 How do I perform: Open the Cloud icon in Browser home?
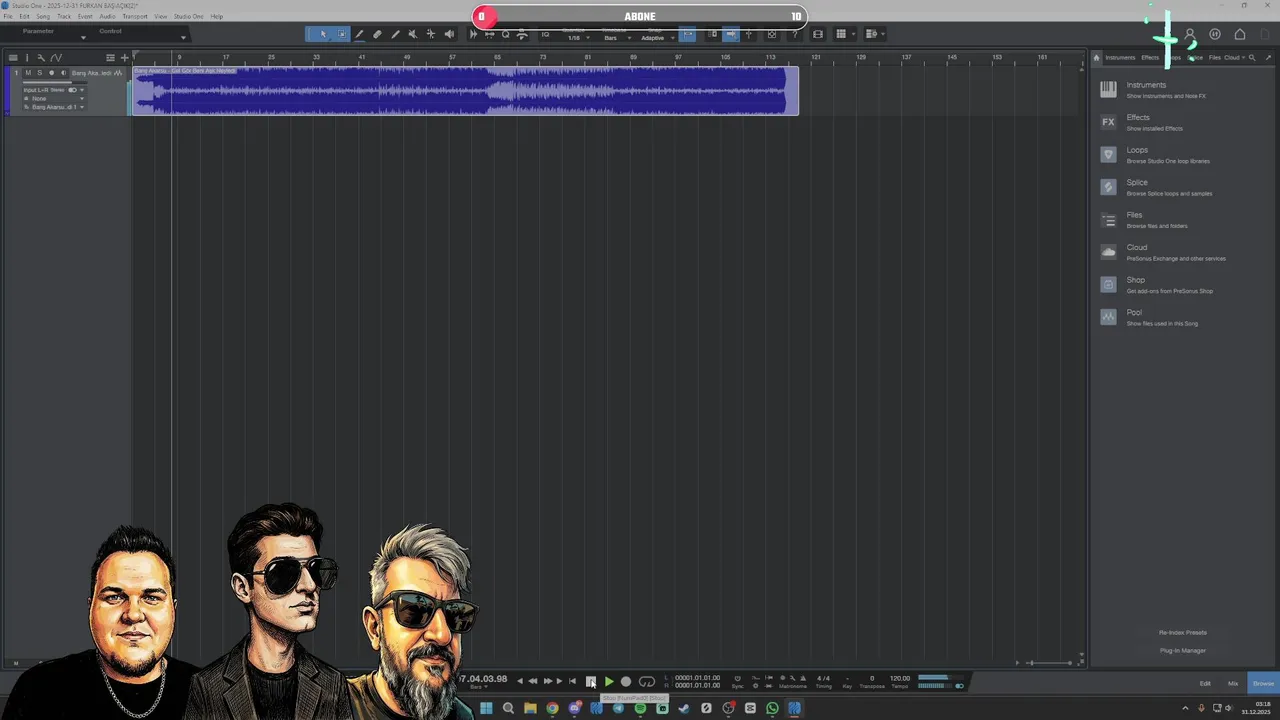(1108, 252)
